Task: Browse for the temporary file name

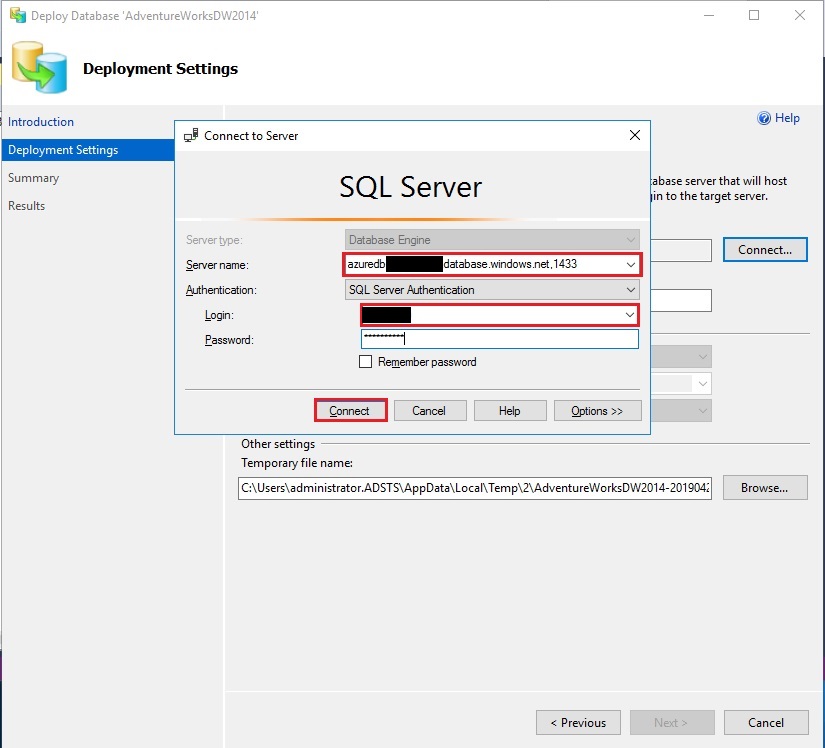Action: coord(765,488)
